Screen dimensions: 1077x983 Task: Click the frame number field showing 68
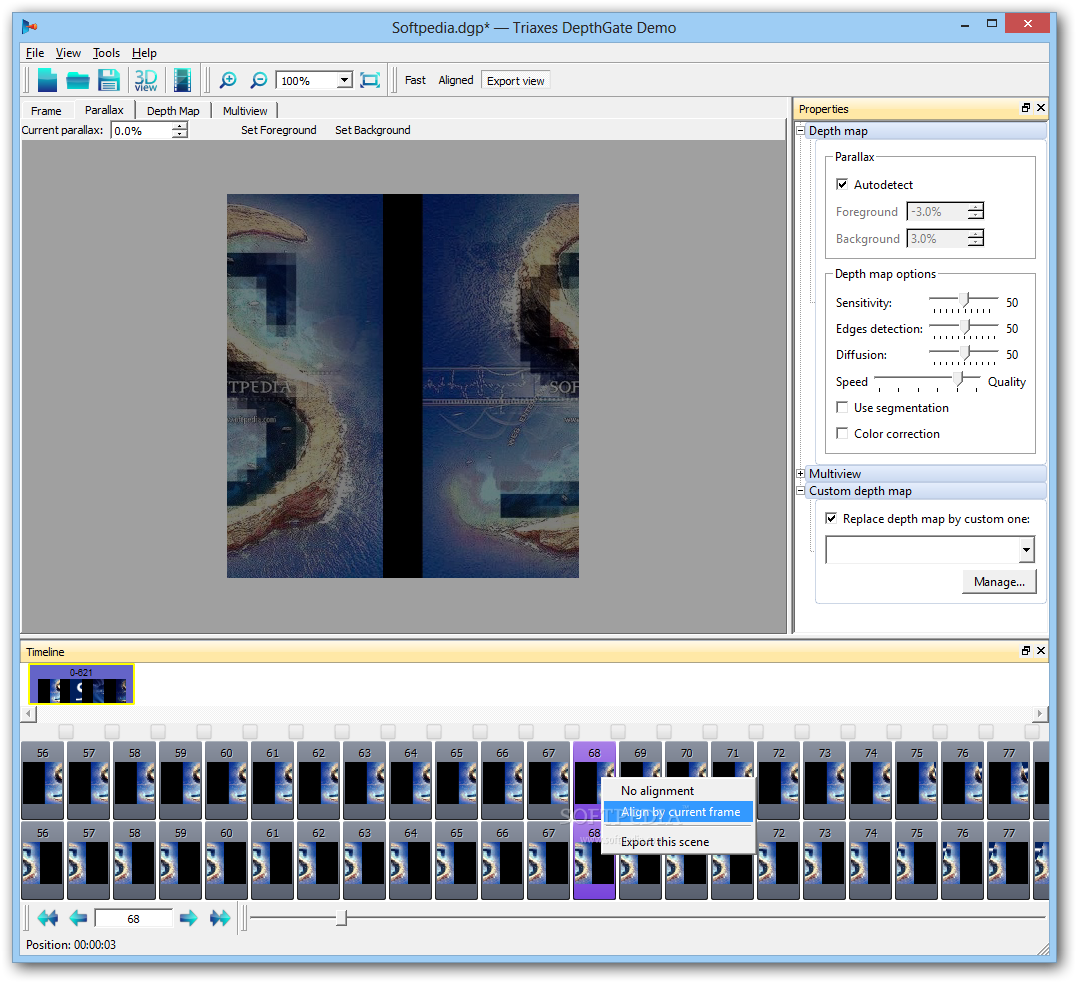(133, 918)
